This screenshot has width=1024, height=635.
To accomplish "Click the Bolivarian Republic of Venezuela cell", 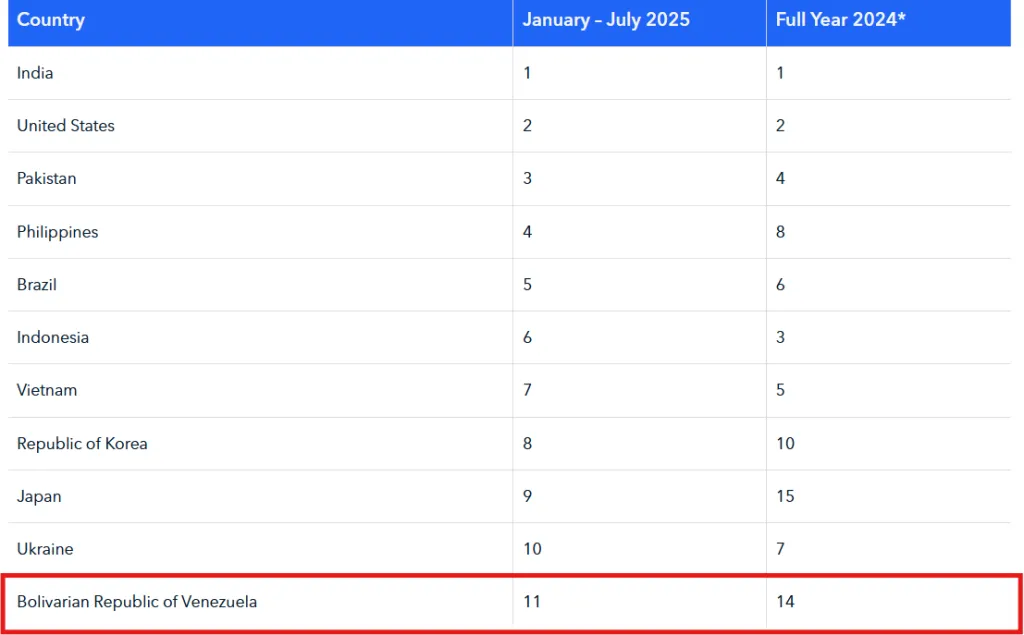I will 137,602.
